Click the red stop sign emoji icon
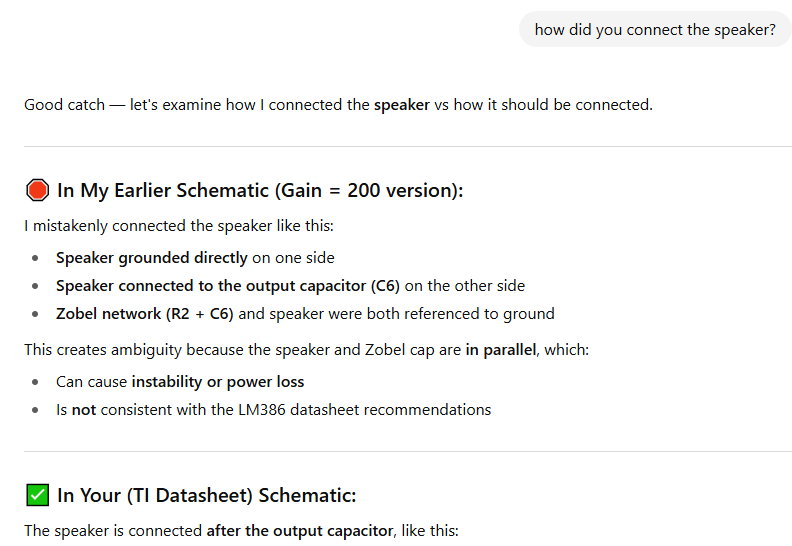The width and height of the screenshot is (792, 546). click(x=37, y=190)
